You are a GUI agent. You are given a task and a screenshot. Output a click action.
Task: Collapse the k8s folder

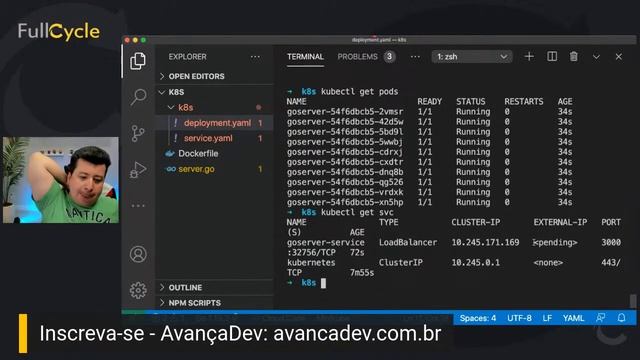214,107
